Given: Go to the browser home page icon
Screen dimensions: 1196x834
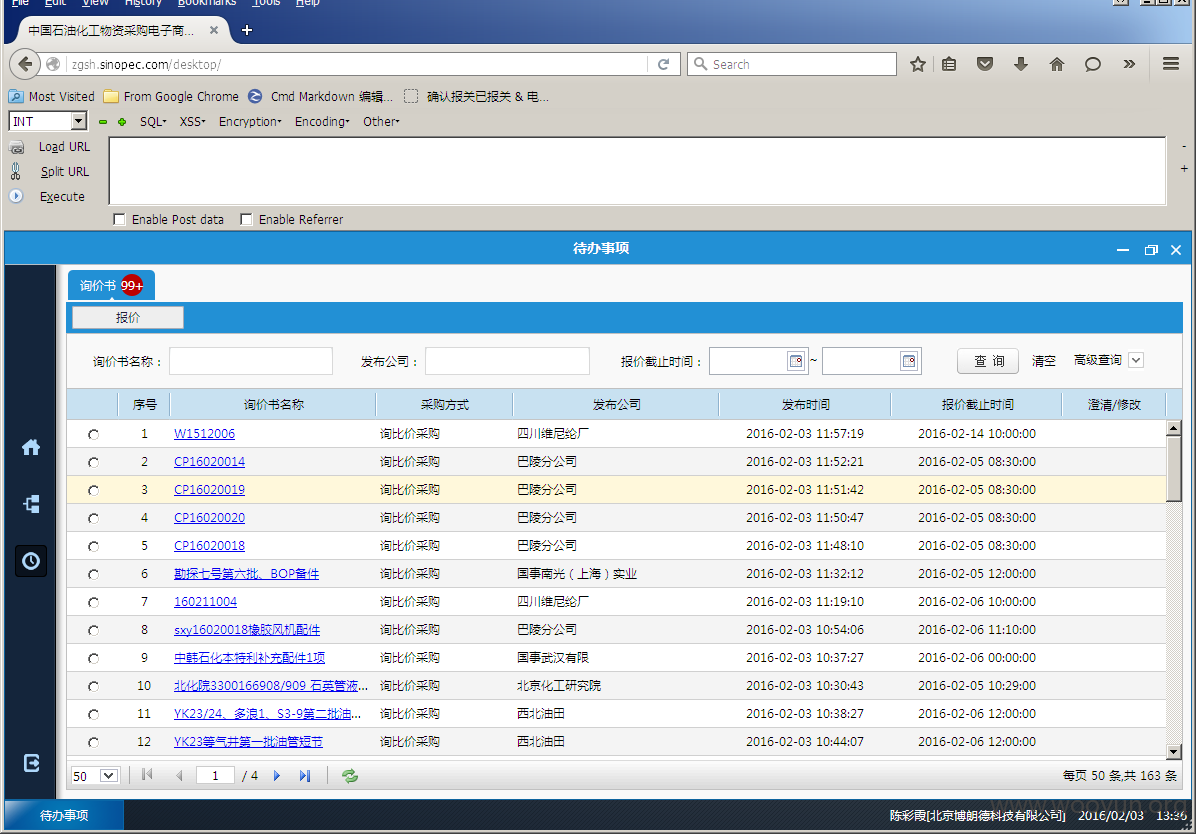Looking at the screenshot, I should [x=1056, y=64].
